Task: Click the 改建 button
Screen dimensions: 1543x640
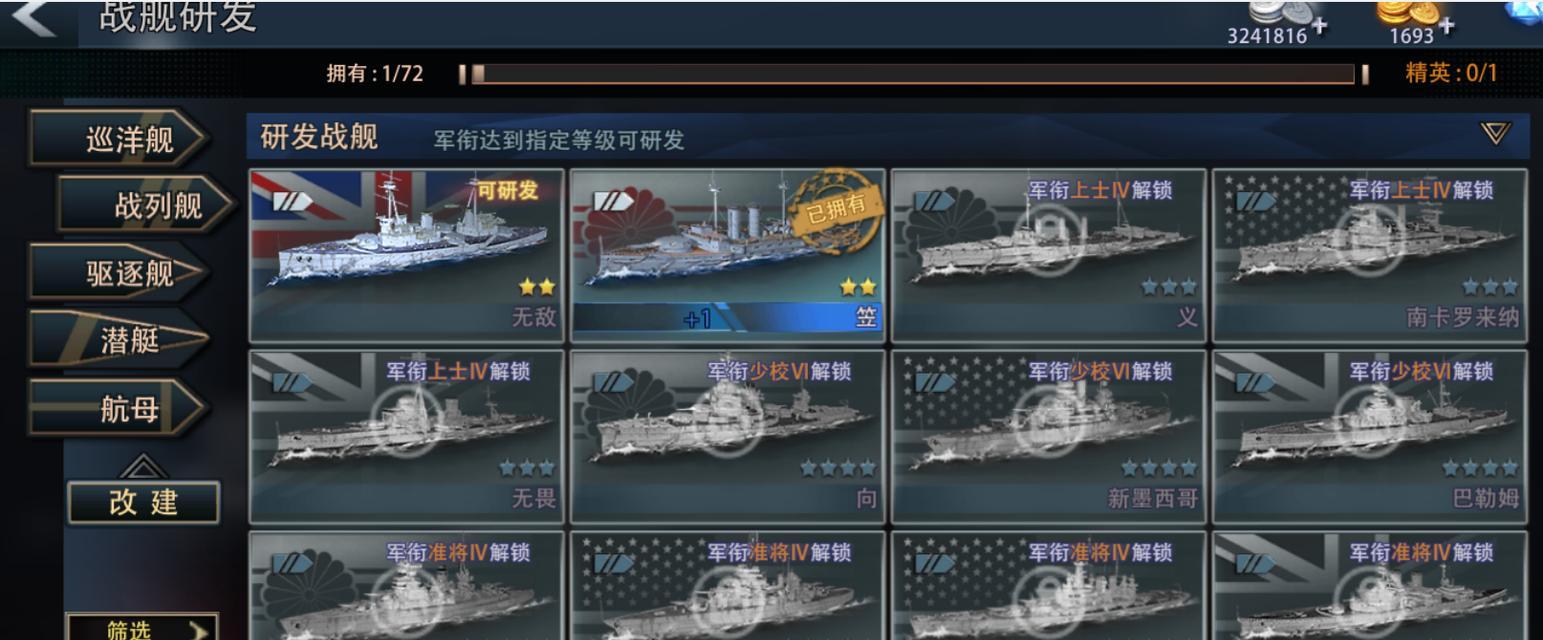Action: 143,502
